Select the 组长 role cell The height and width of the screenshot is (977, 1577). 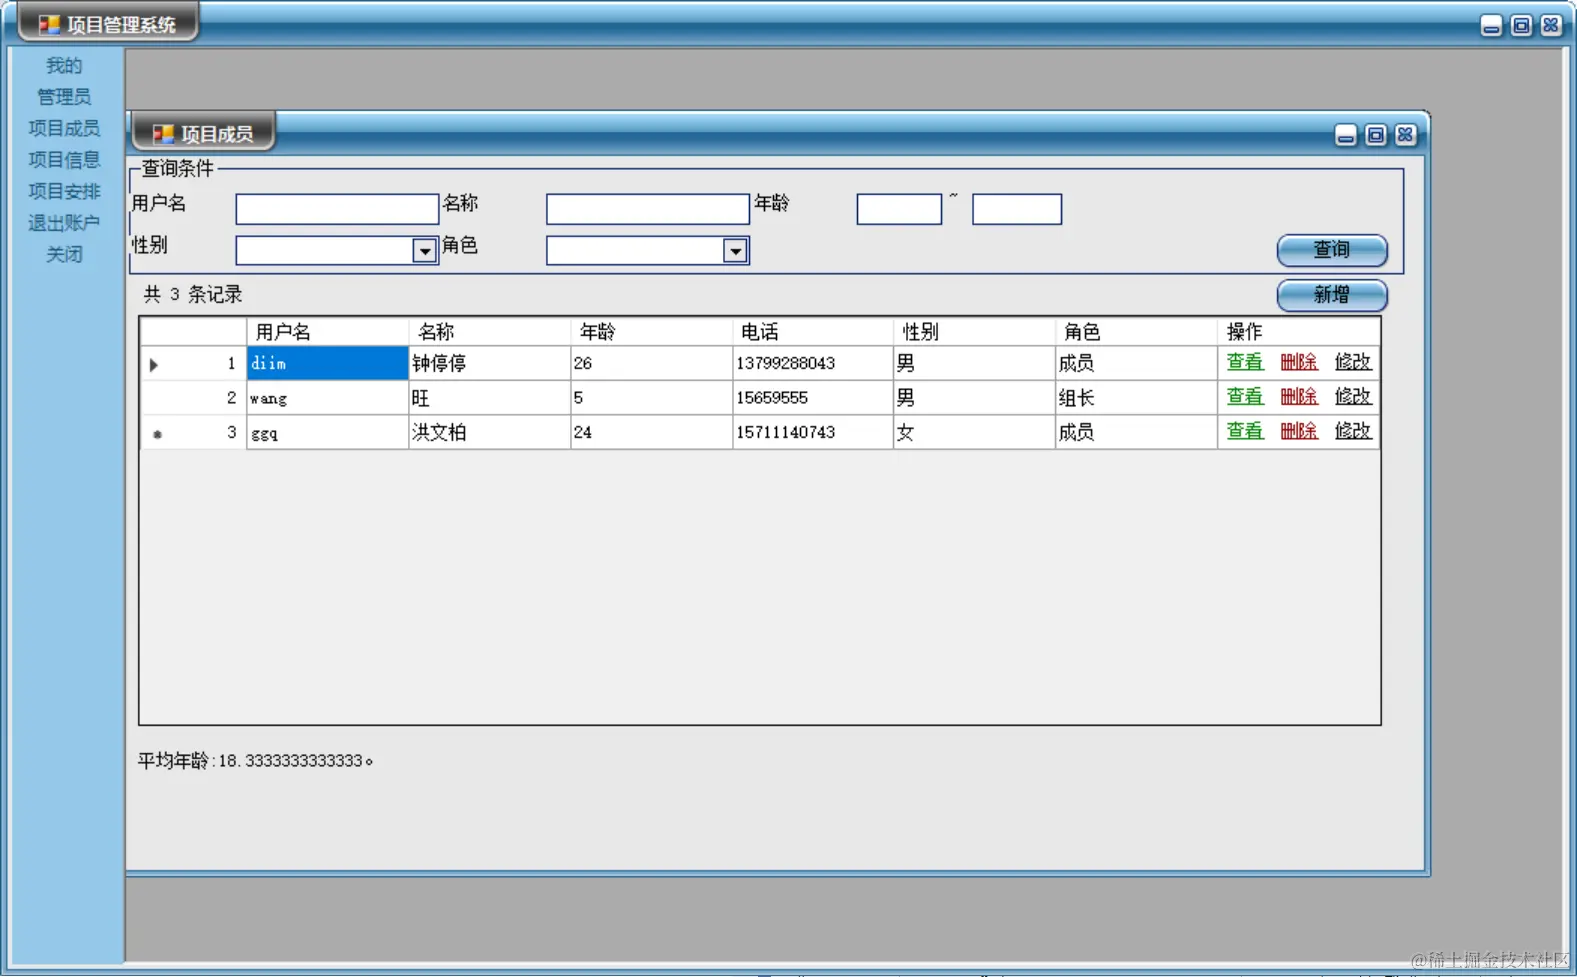(x=1136, y=398)
